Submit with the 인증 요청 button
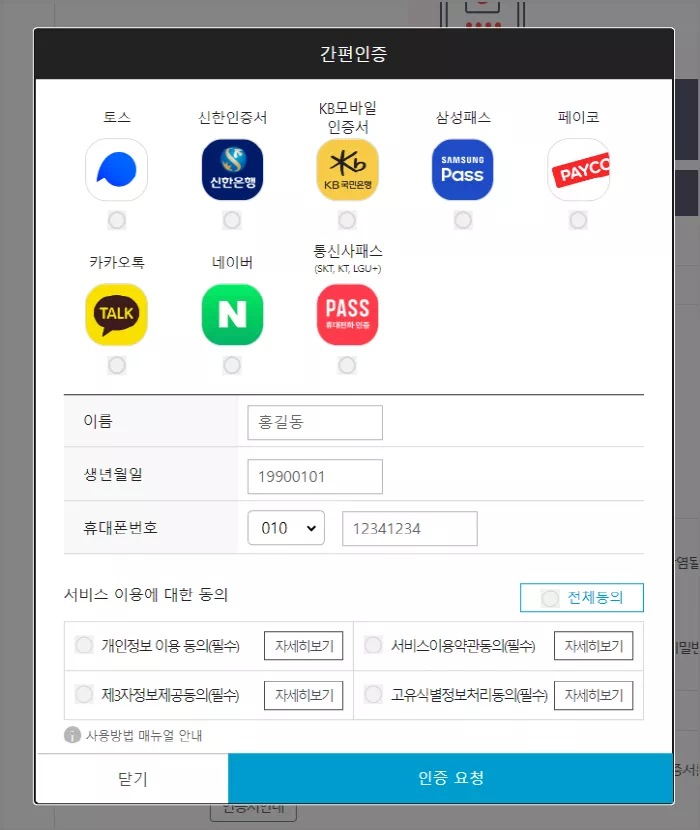 click(x=451, y=778)
